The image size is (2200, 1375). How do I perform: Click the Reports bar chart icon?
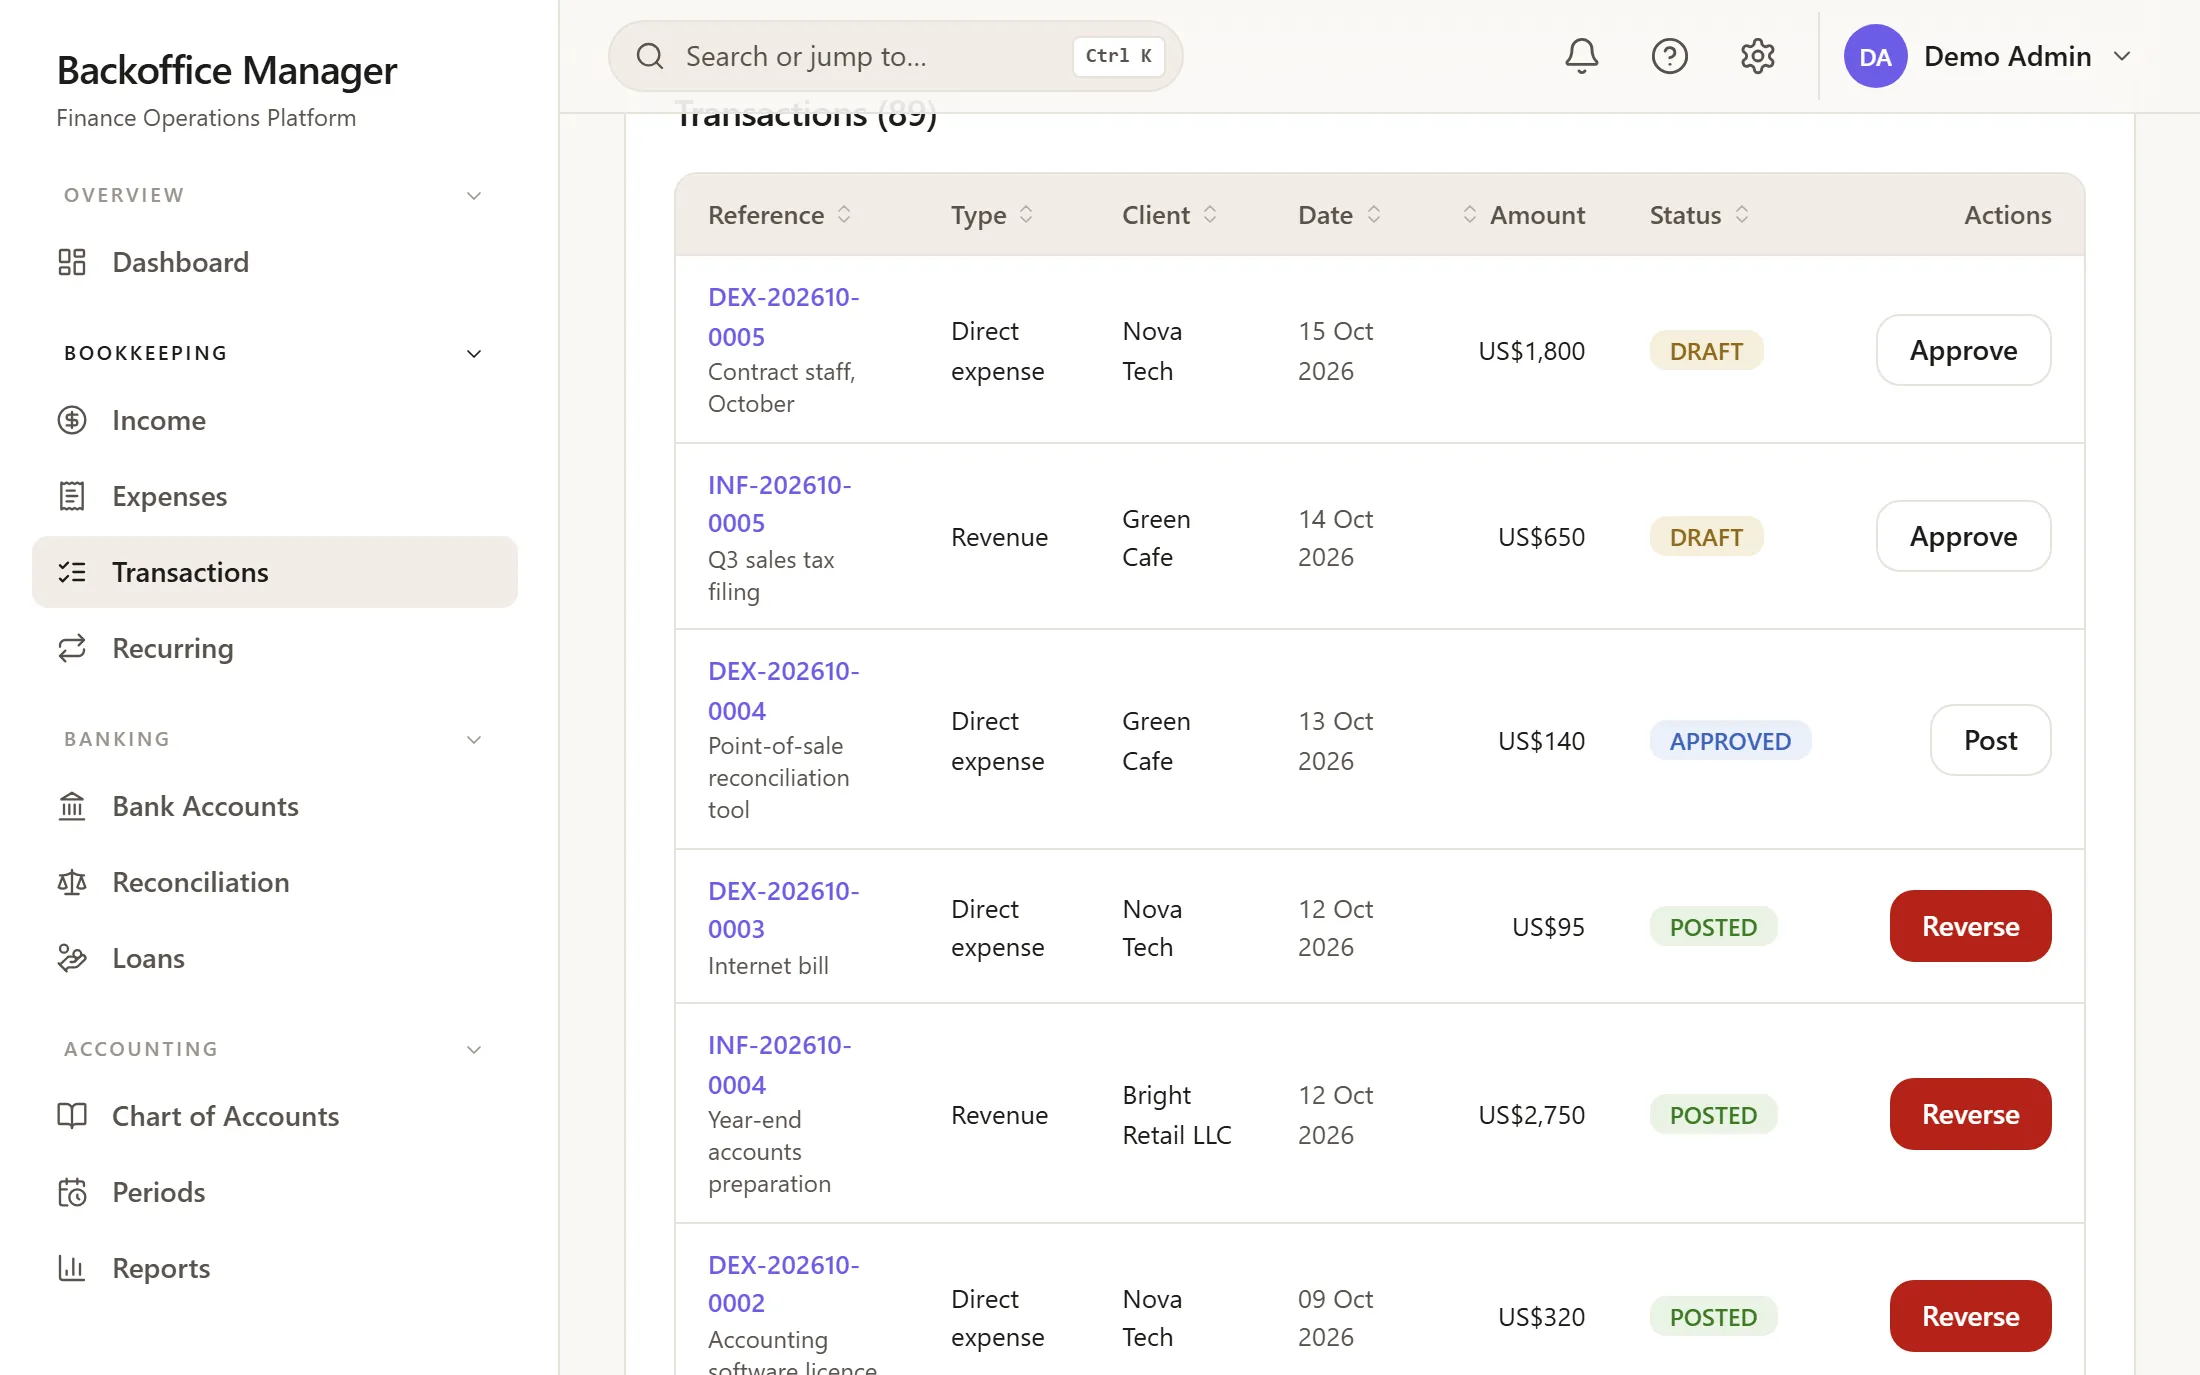coord(72,1268)
